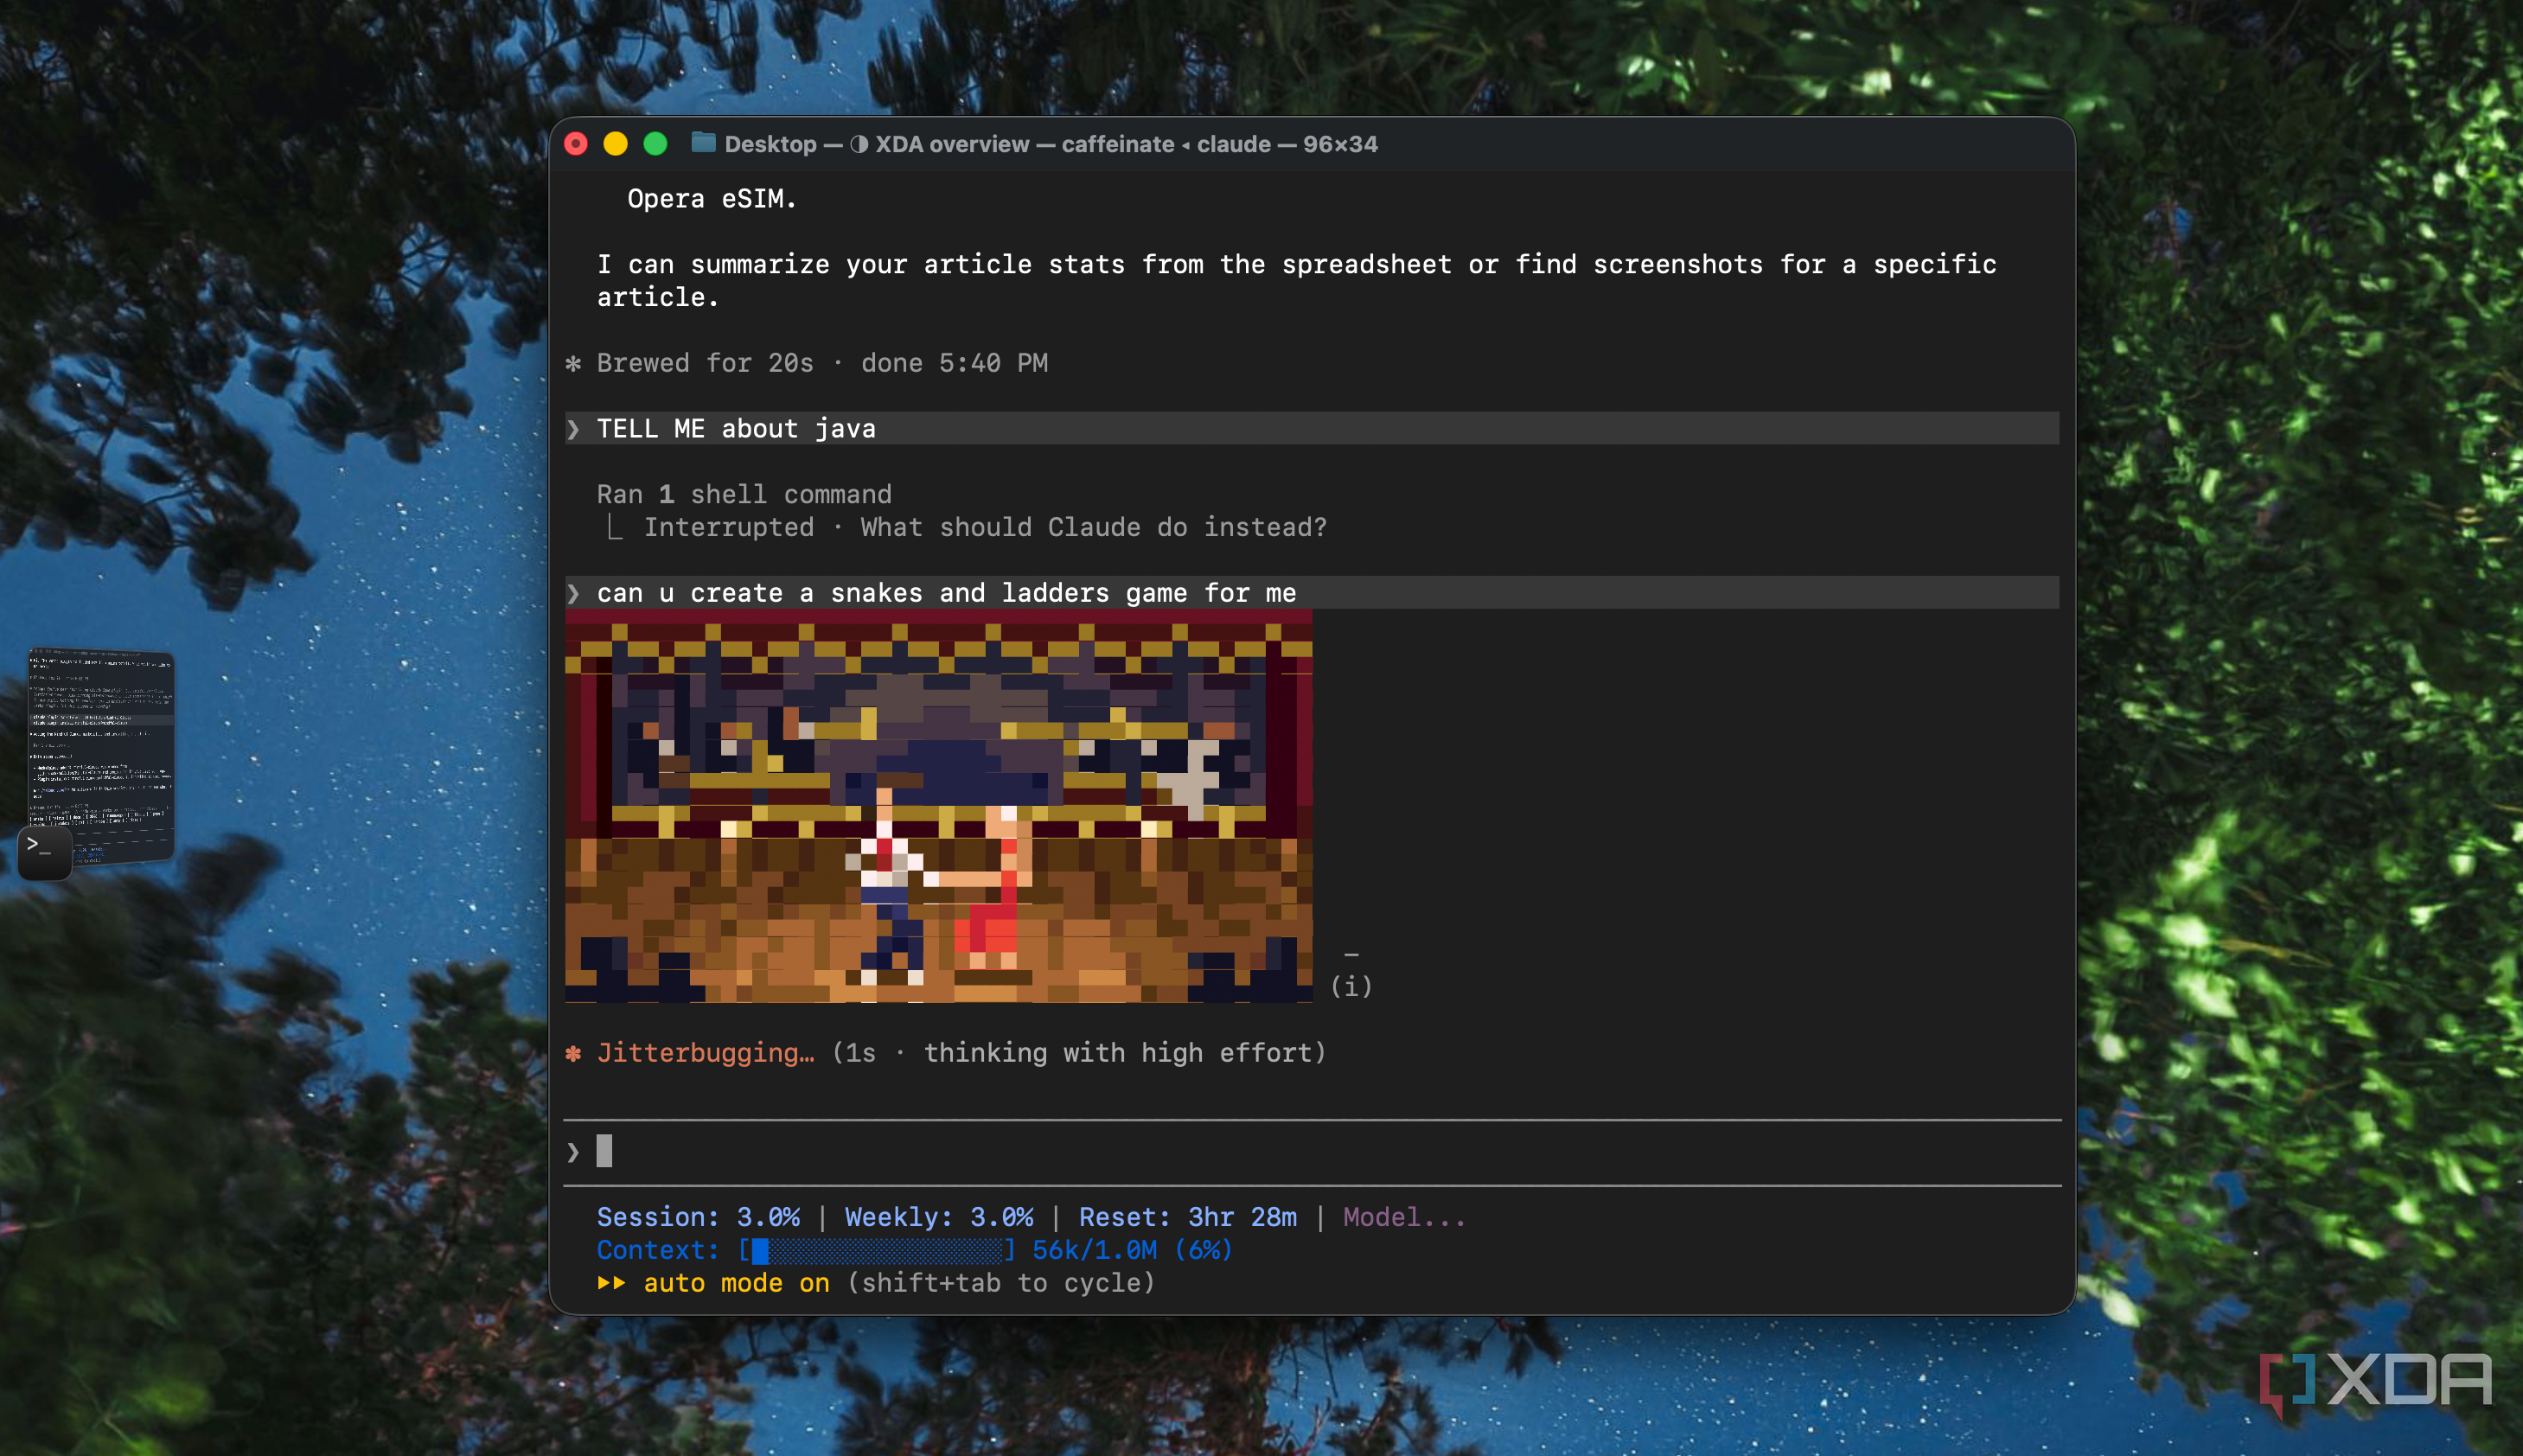Click the I can summarize your article stats paragraph
Viewport: 2523px width, 1456px height.
point(1296,281)
